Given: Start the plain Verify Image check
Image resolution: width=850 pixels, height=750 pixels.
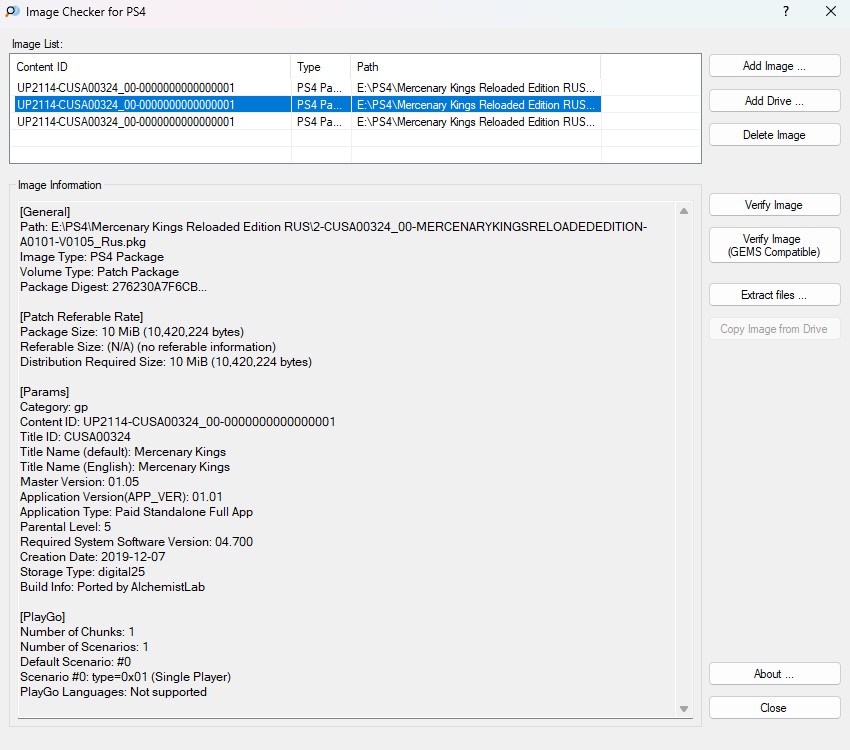Looking at the screenshot, I should [x=774, y=205].
